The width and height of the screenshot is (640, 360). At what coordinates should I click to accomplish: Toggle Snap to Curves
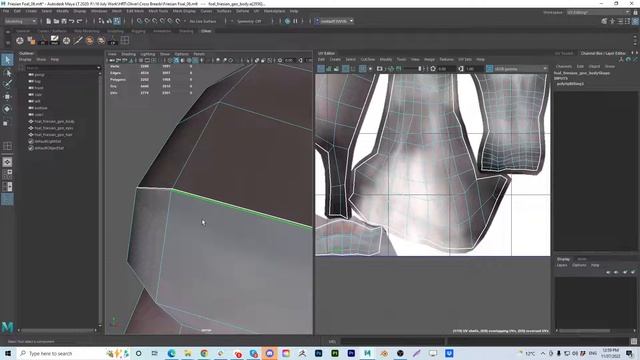click(x=147, y=21)
